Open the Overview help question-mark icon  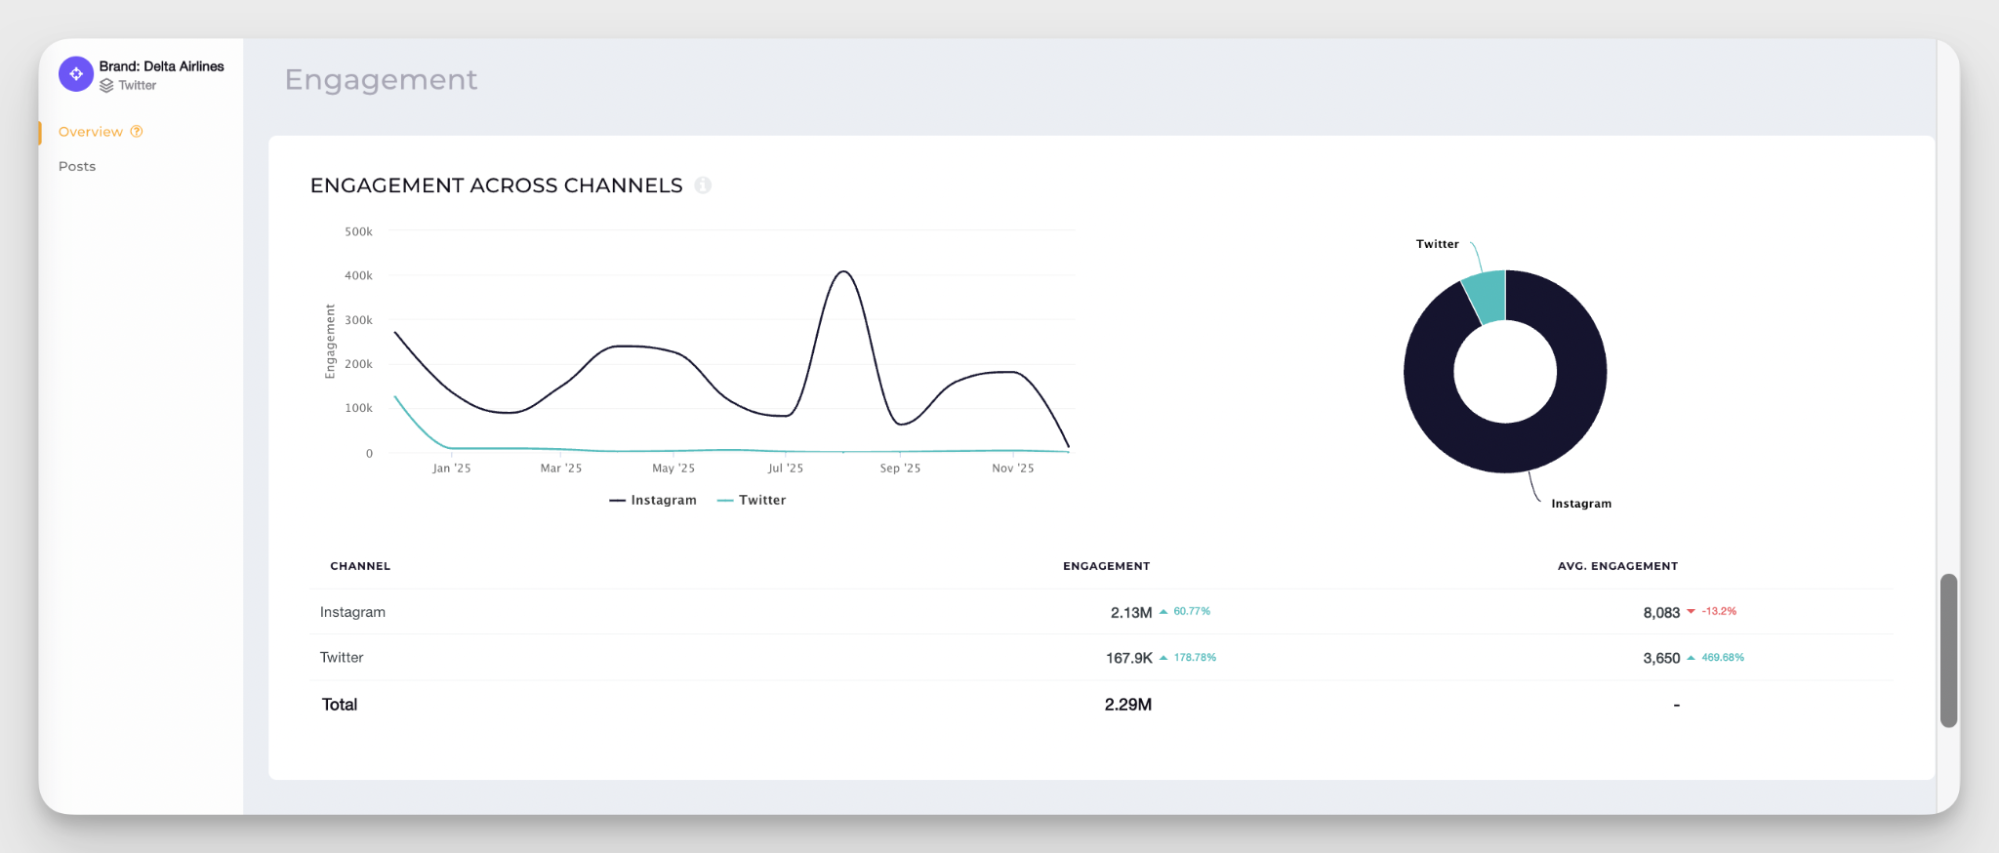137,132
